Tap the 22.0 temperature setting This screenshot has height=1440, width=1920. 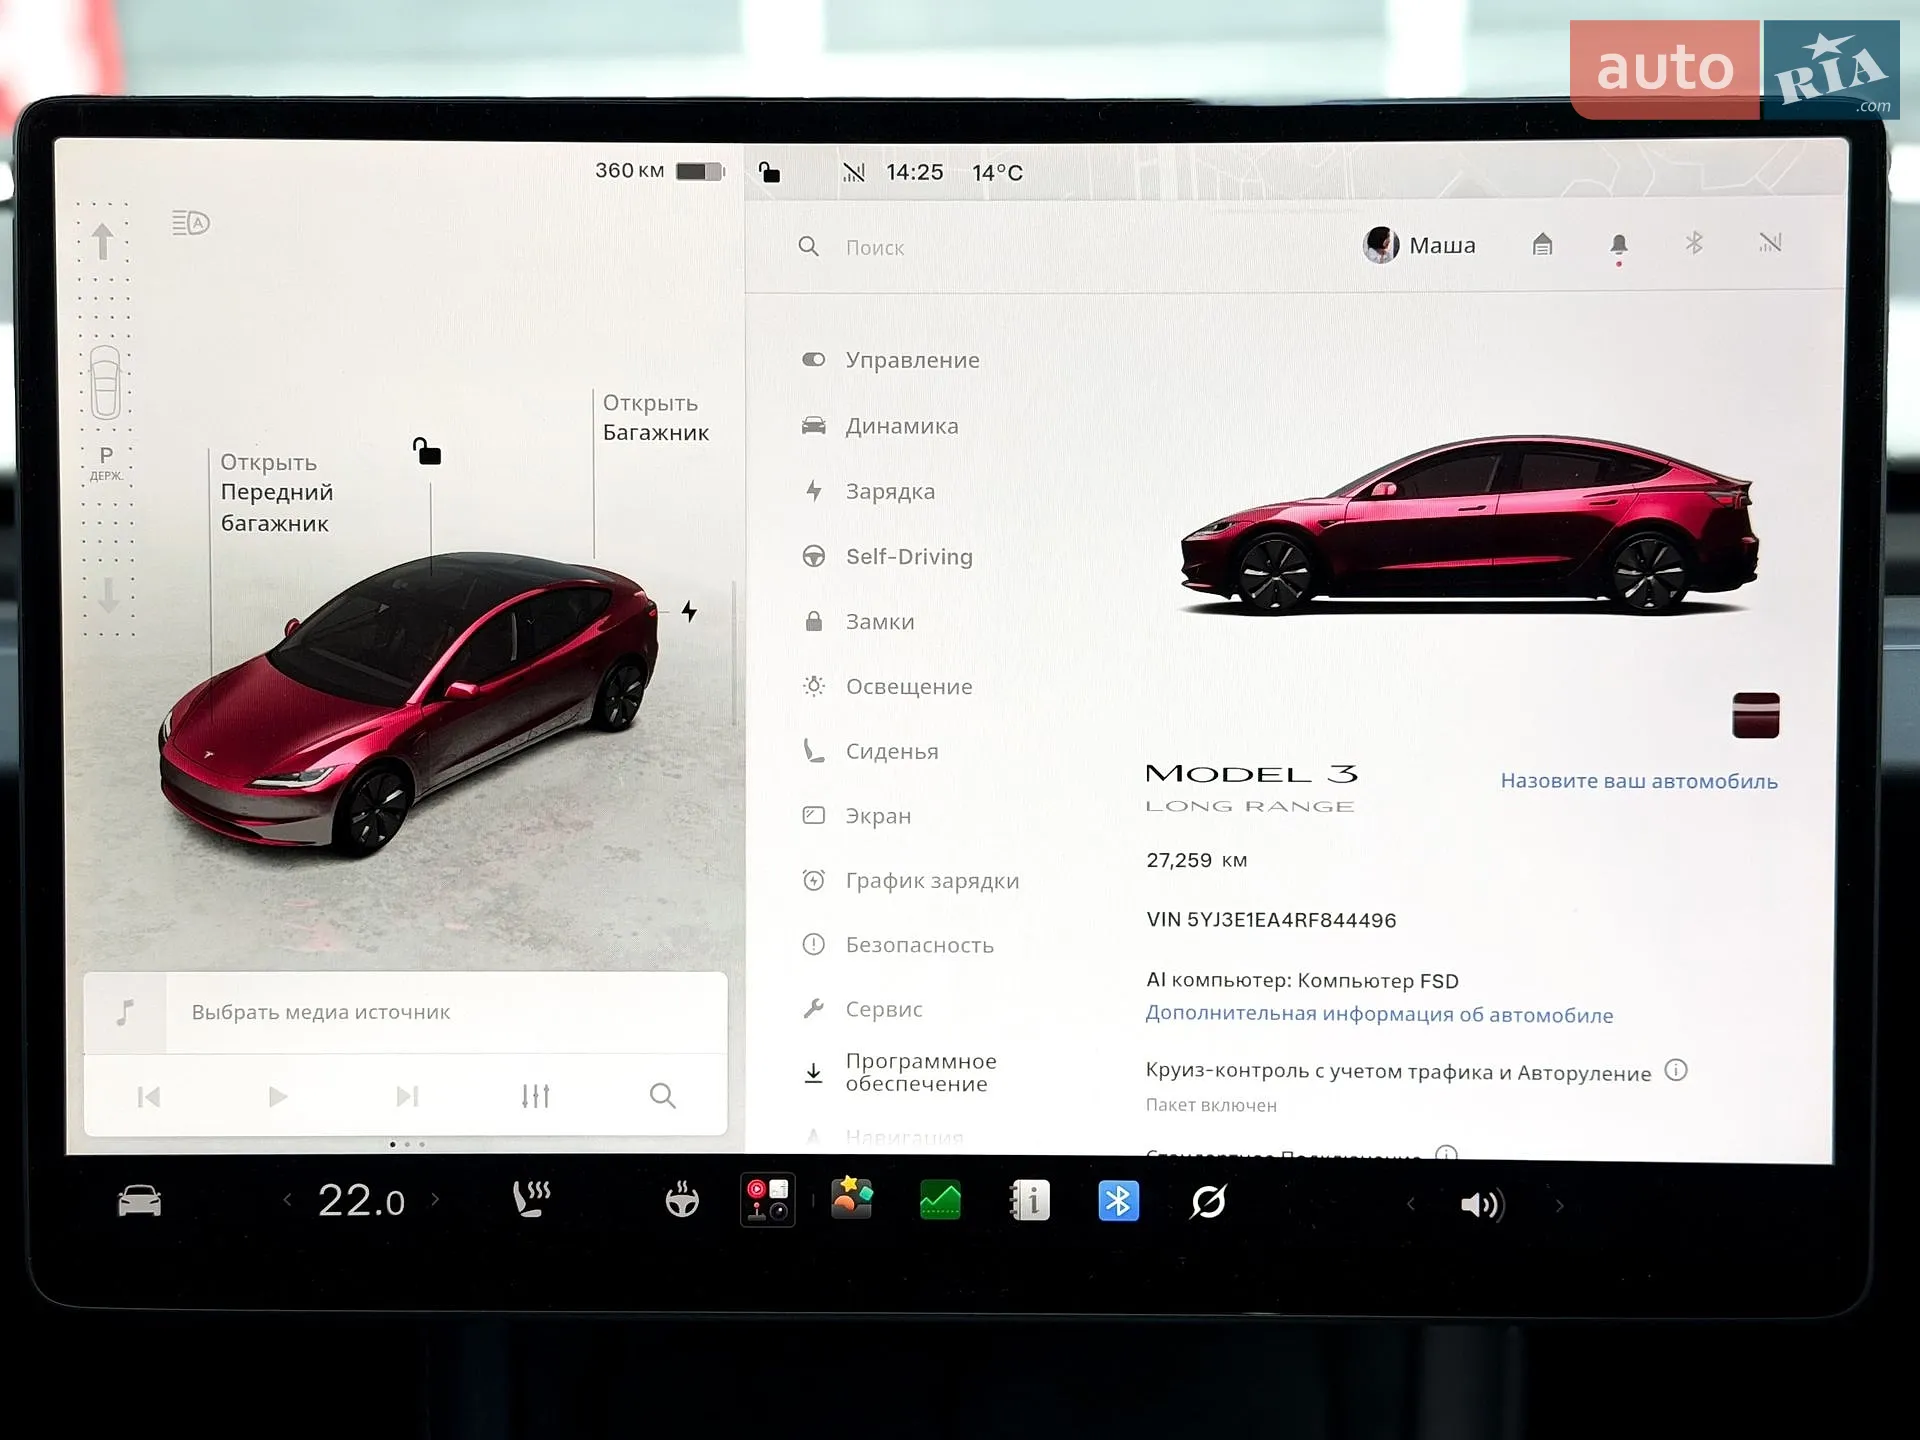(361, 1200)
